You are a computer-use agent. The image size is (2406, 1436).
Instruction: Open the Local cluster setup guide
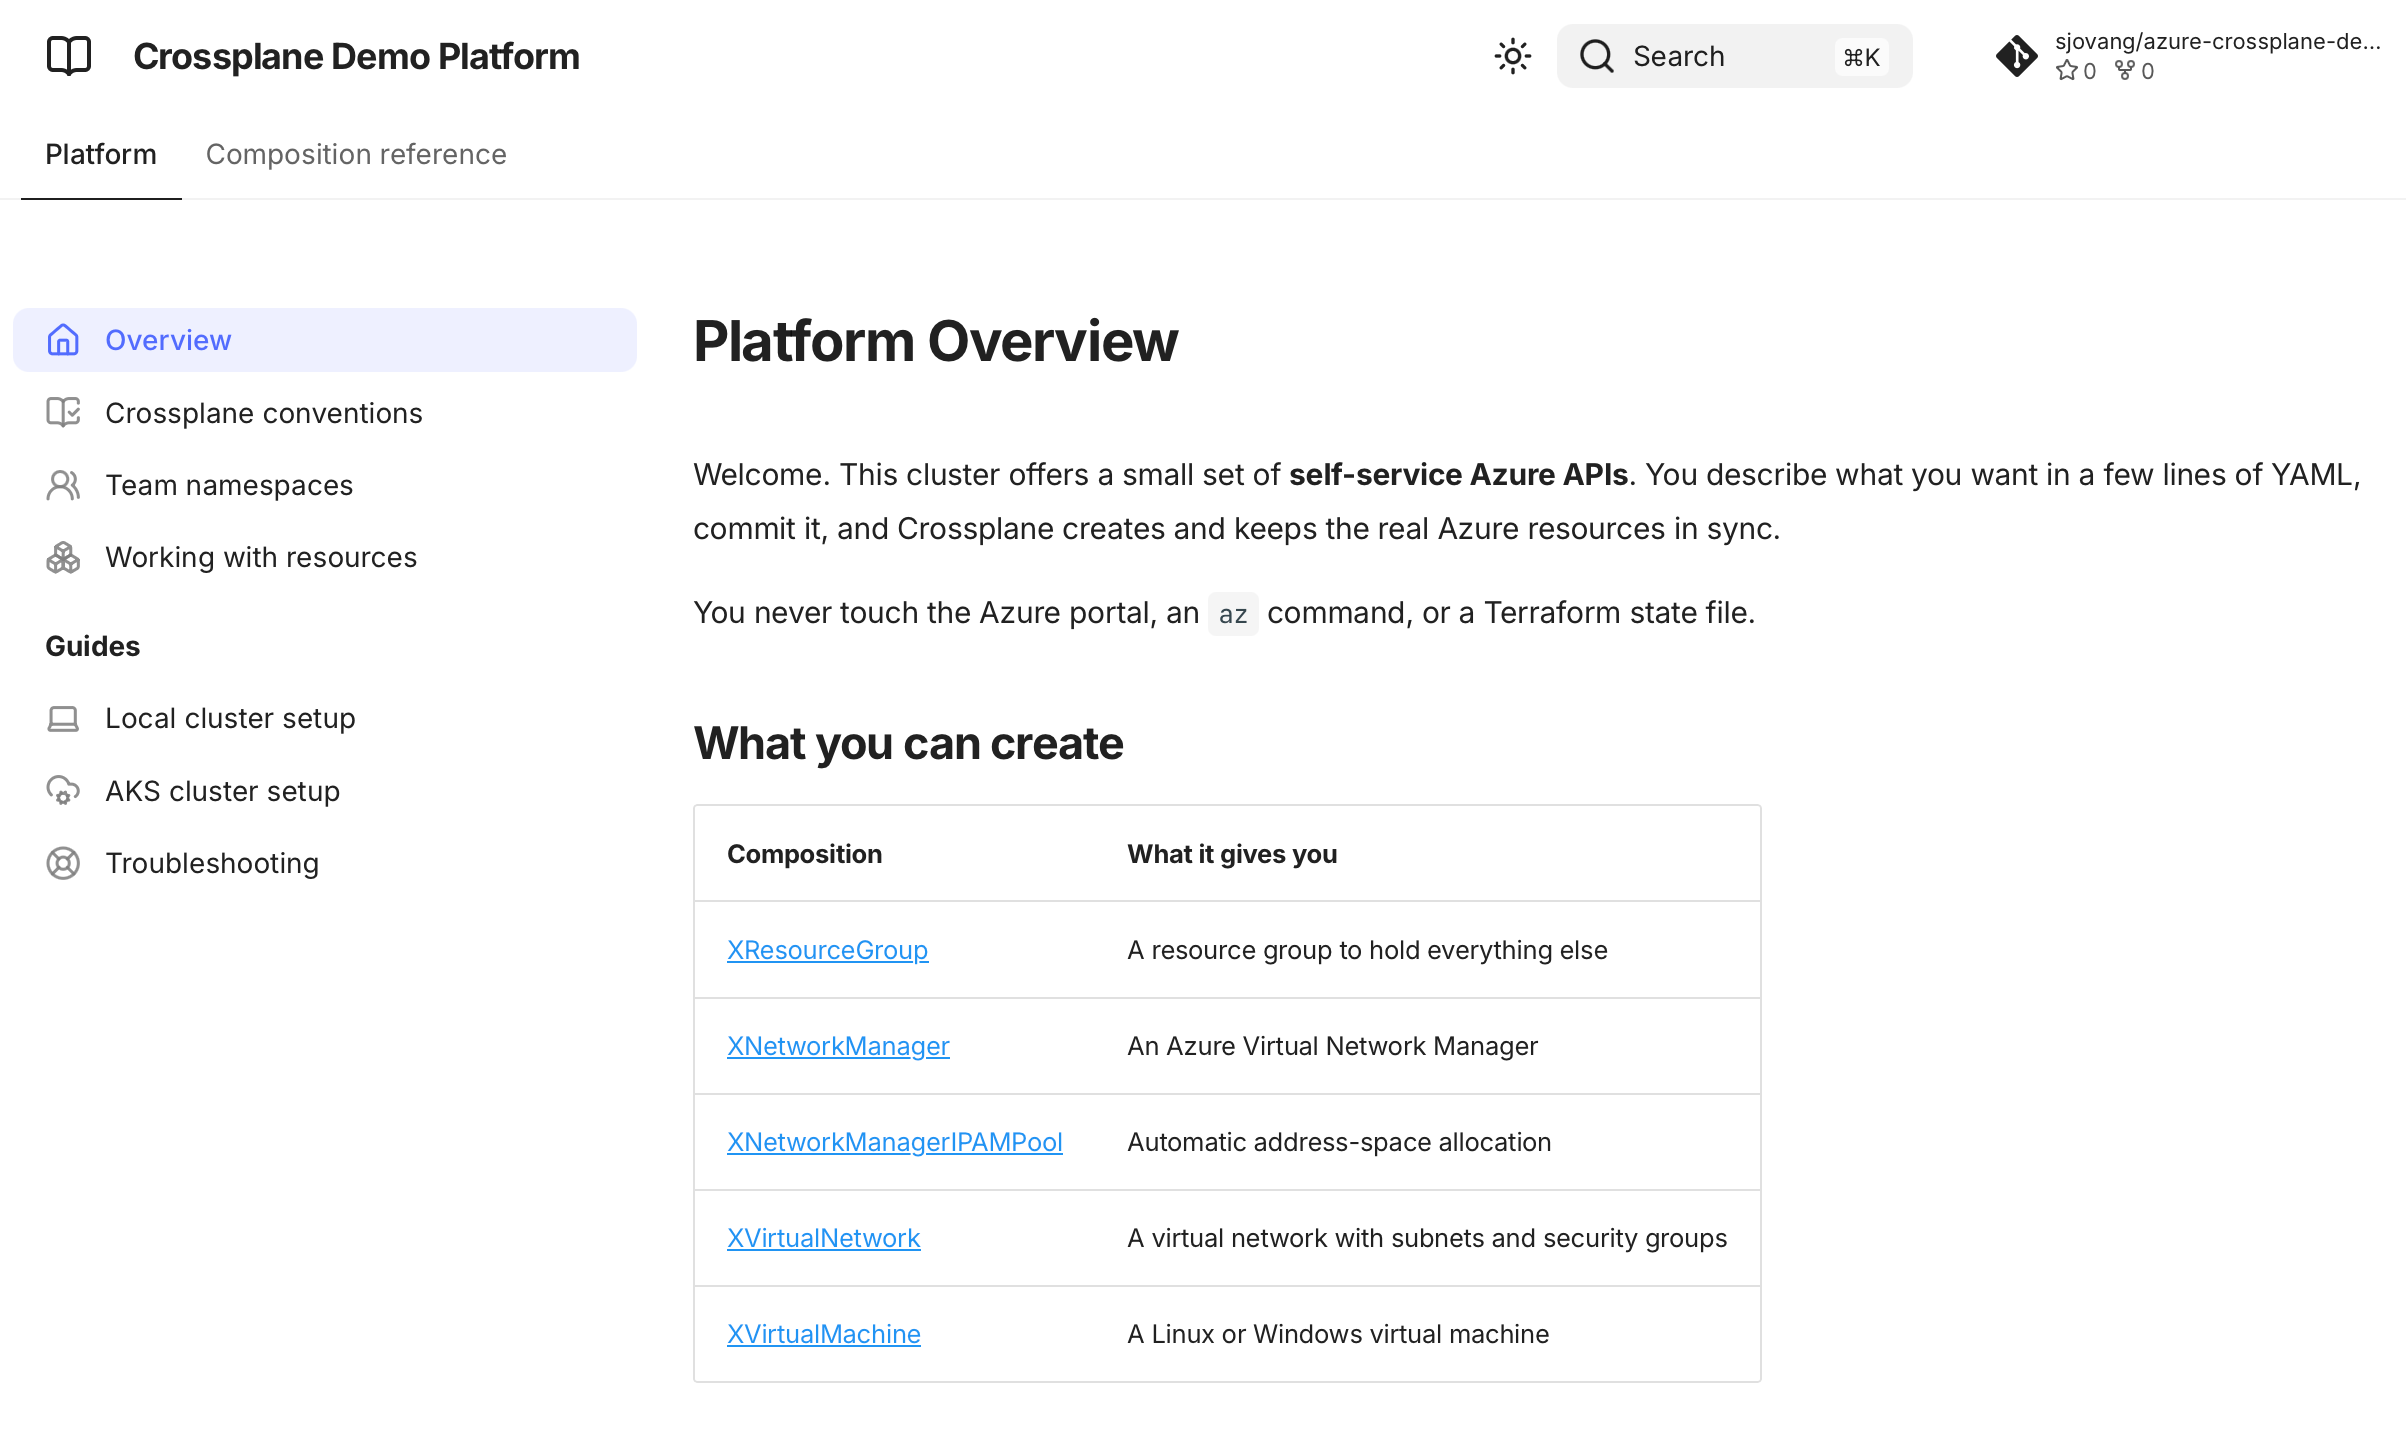click(325, 718)
